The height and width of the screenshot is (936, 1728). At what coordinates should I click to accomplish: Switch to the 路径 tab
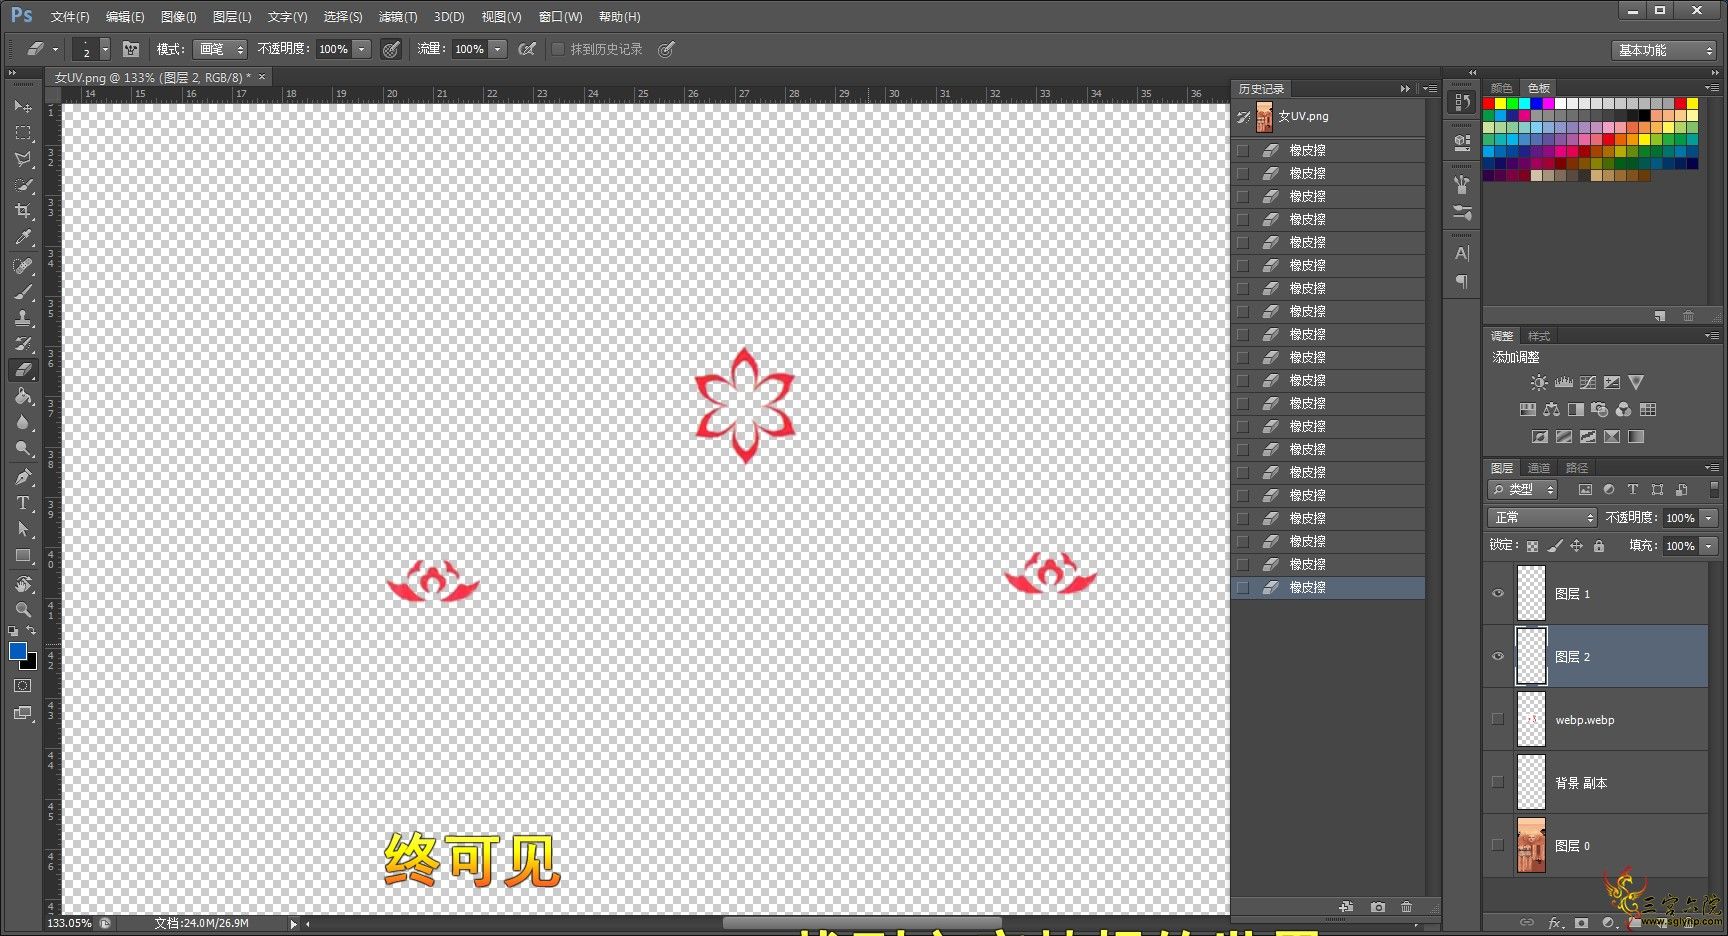tap(1577, 468)
